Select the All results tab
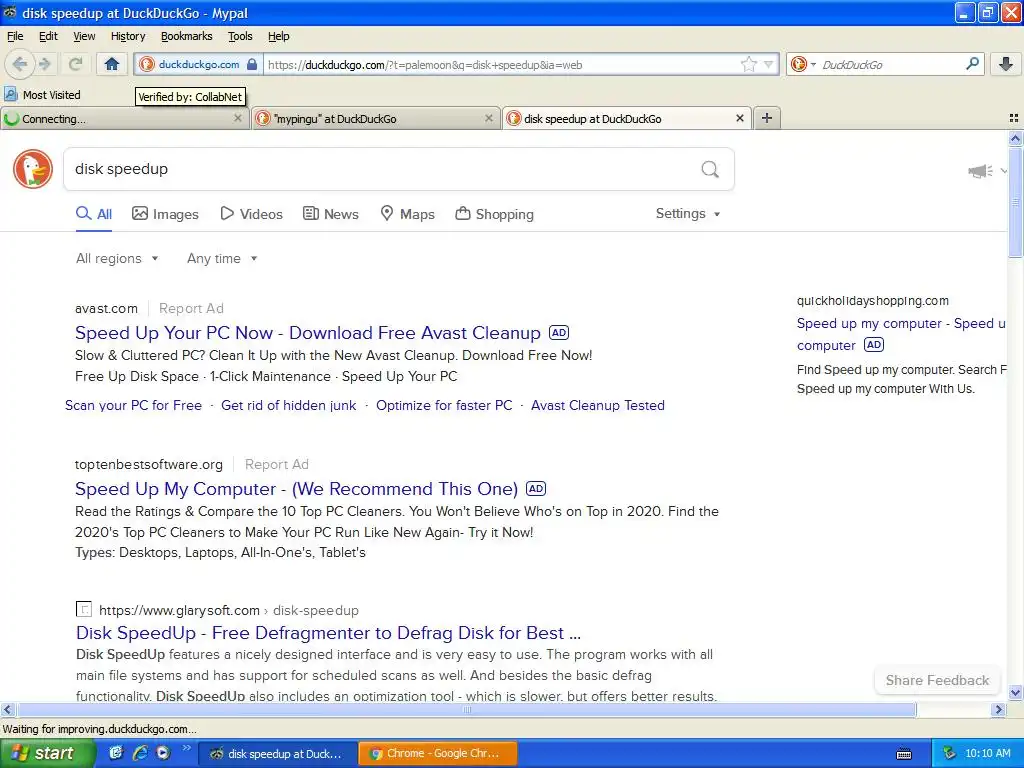This screenshot has height=768, width=1024. (x=94, y=214)
